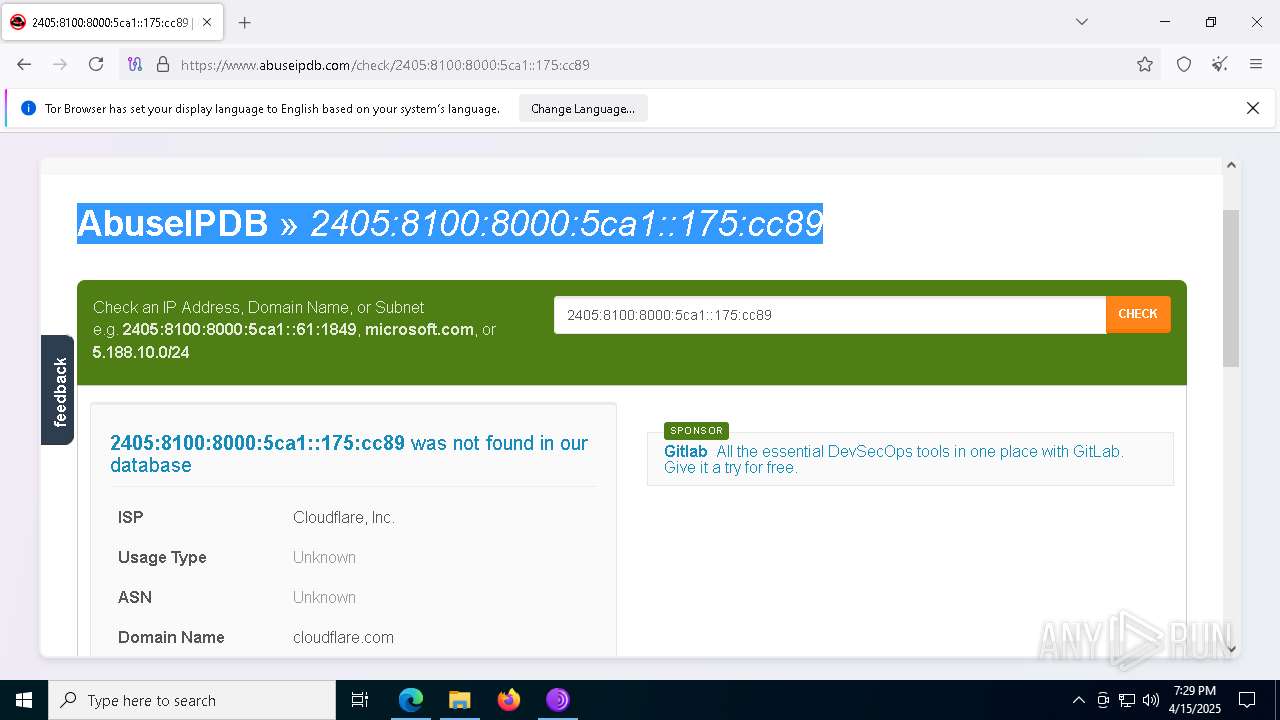Image resolution: width=1280 pixels, height=720 pixels.
Task: Expand the list all tabs chevron
Action: coord(1082,22)
